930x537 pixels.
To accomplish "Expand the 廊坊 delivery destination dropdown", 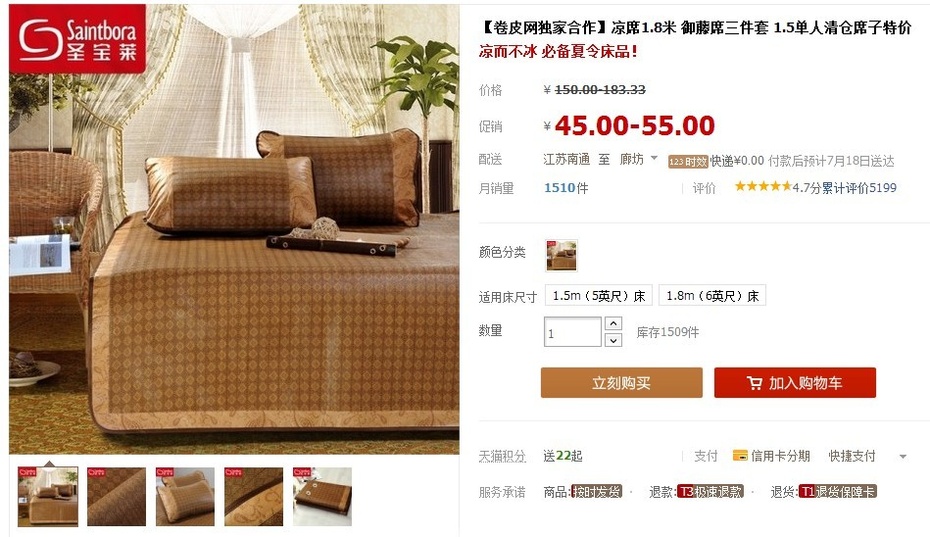I will point(654,158).
